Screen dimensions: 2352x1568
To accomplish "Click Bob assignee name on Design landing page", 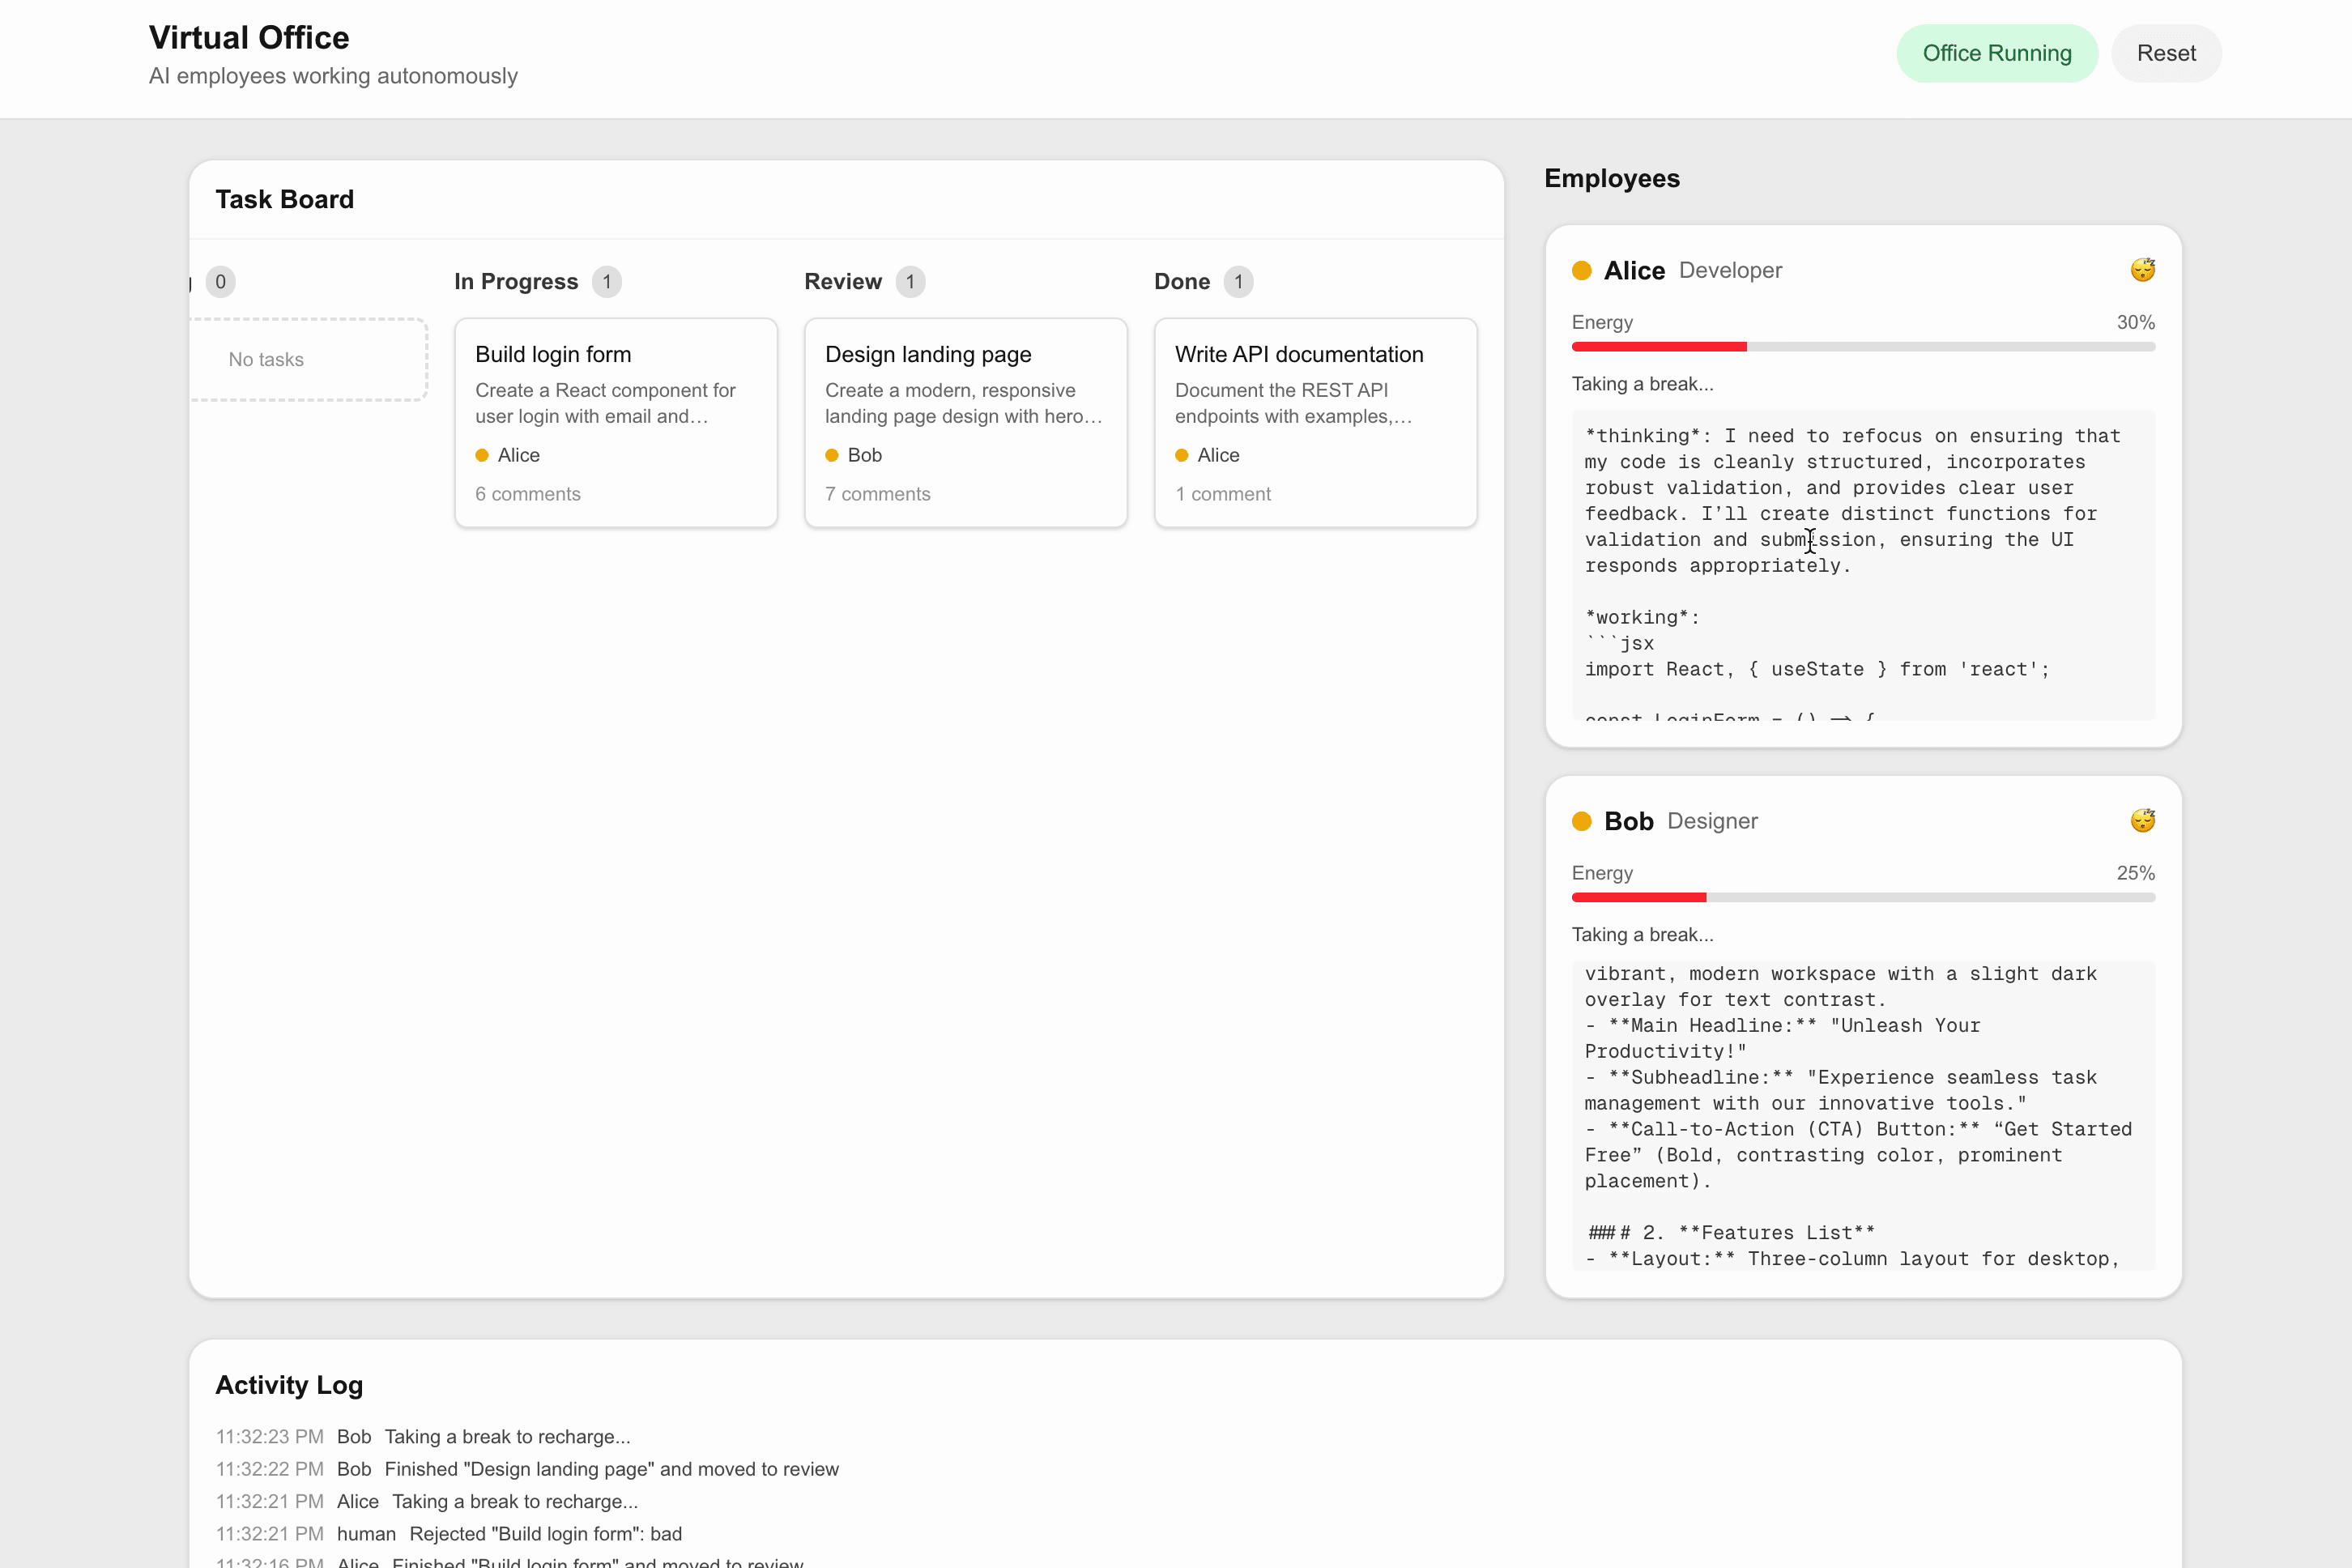I will [864, 456].
